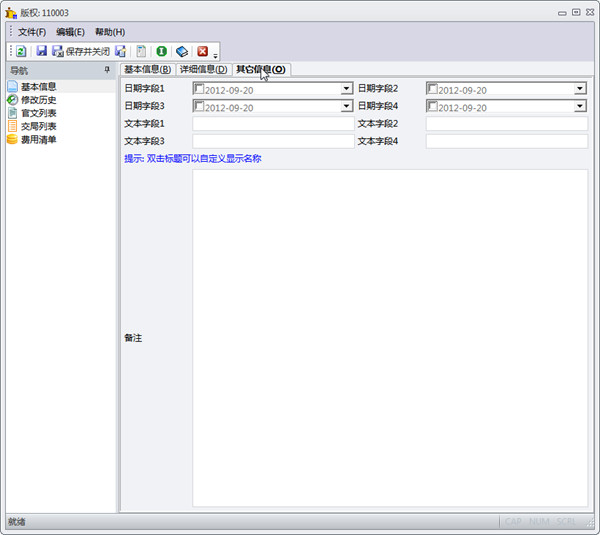Select 修改历史 in navigation list
600x535 pixels.
pyautogui.click(x=38, y=100)
